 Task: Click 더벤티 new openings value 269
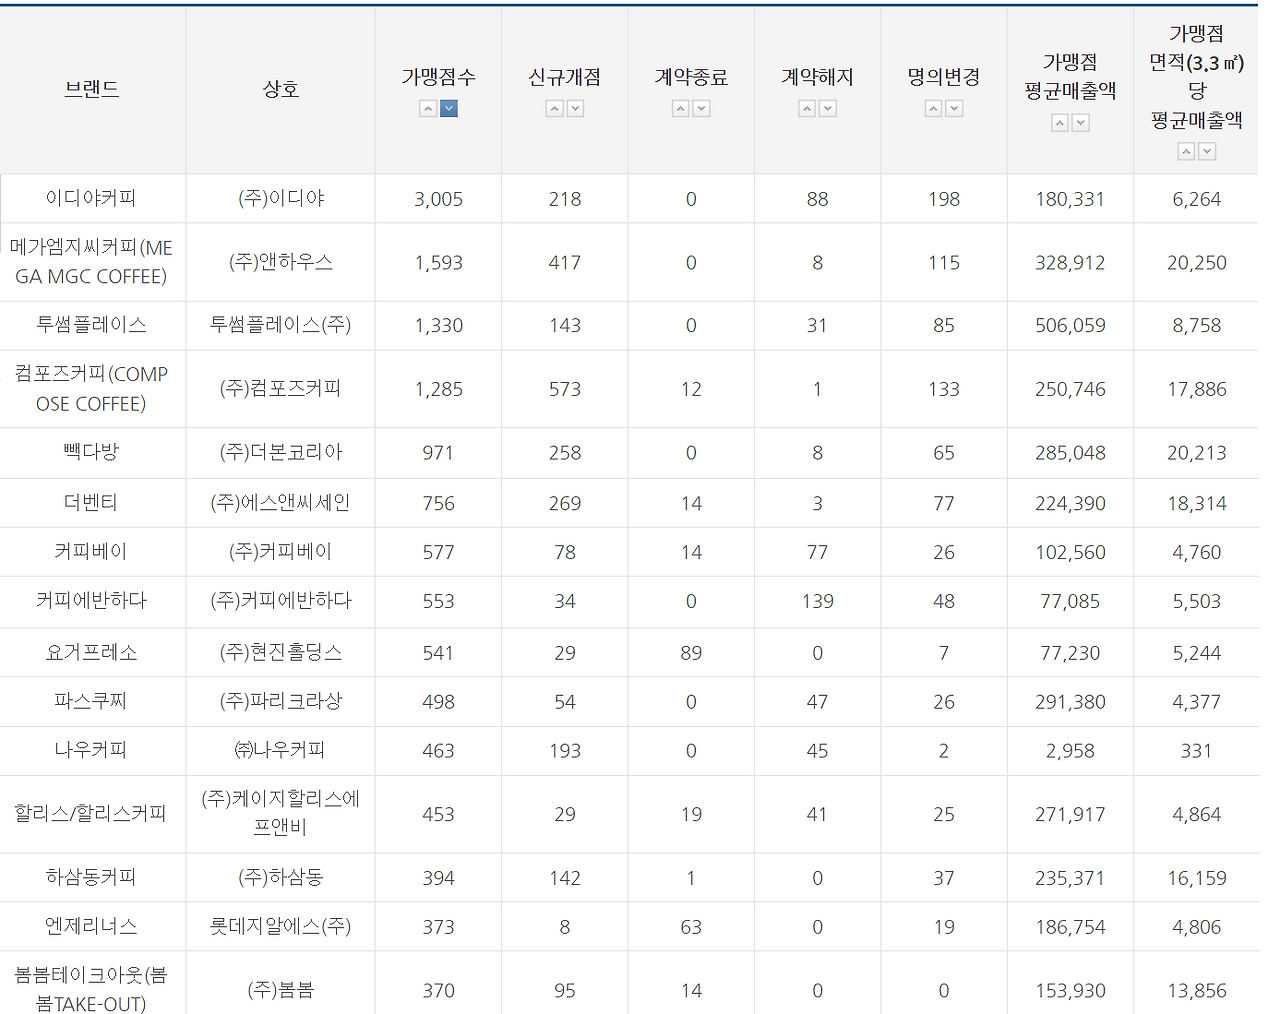[565, 503]
